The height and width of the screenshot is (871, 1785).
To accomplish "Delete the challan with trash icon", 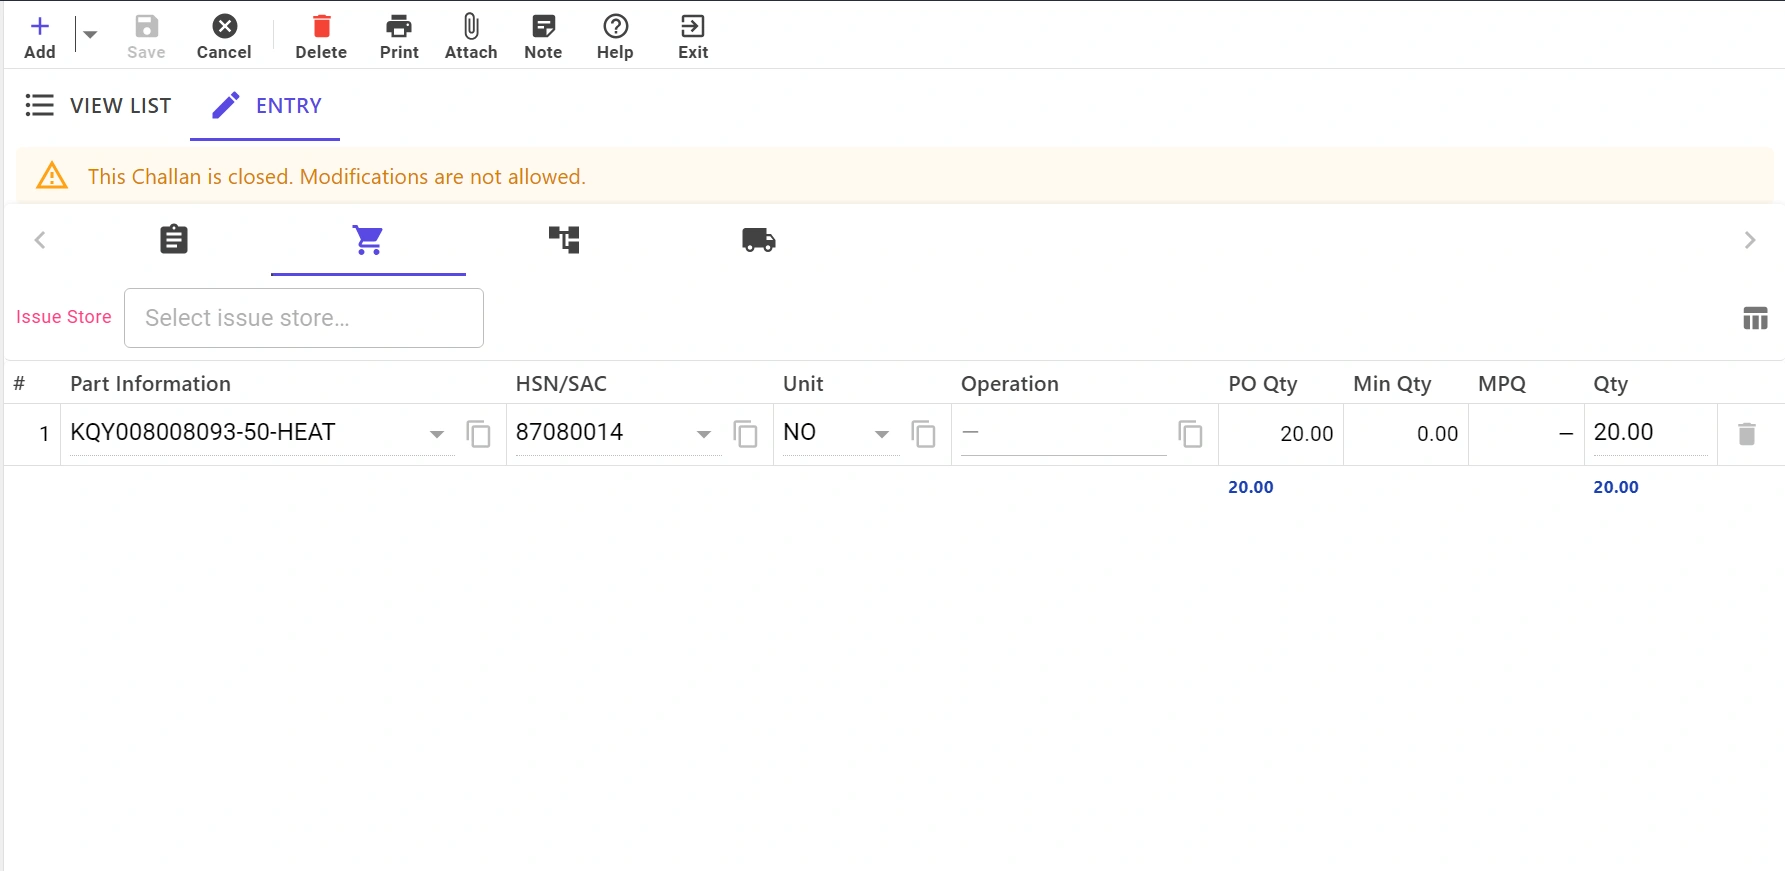I will point(321,37).
